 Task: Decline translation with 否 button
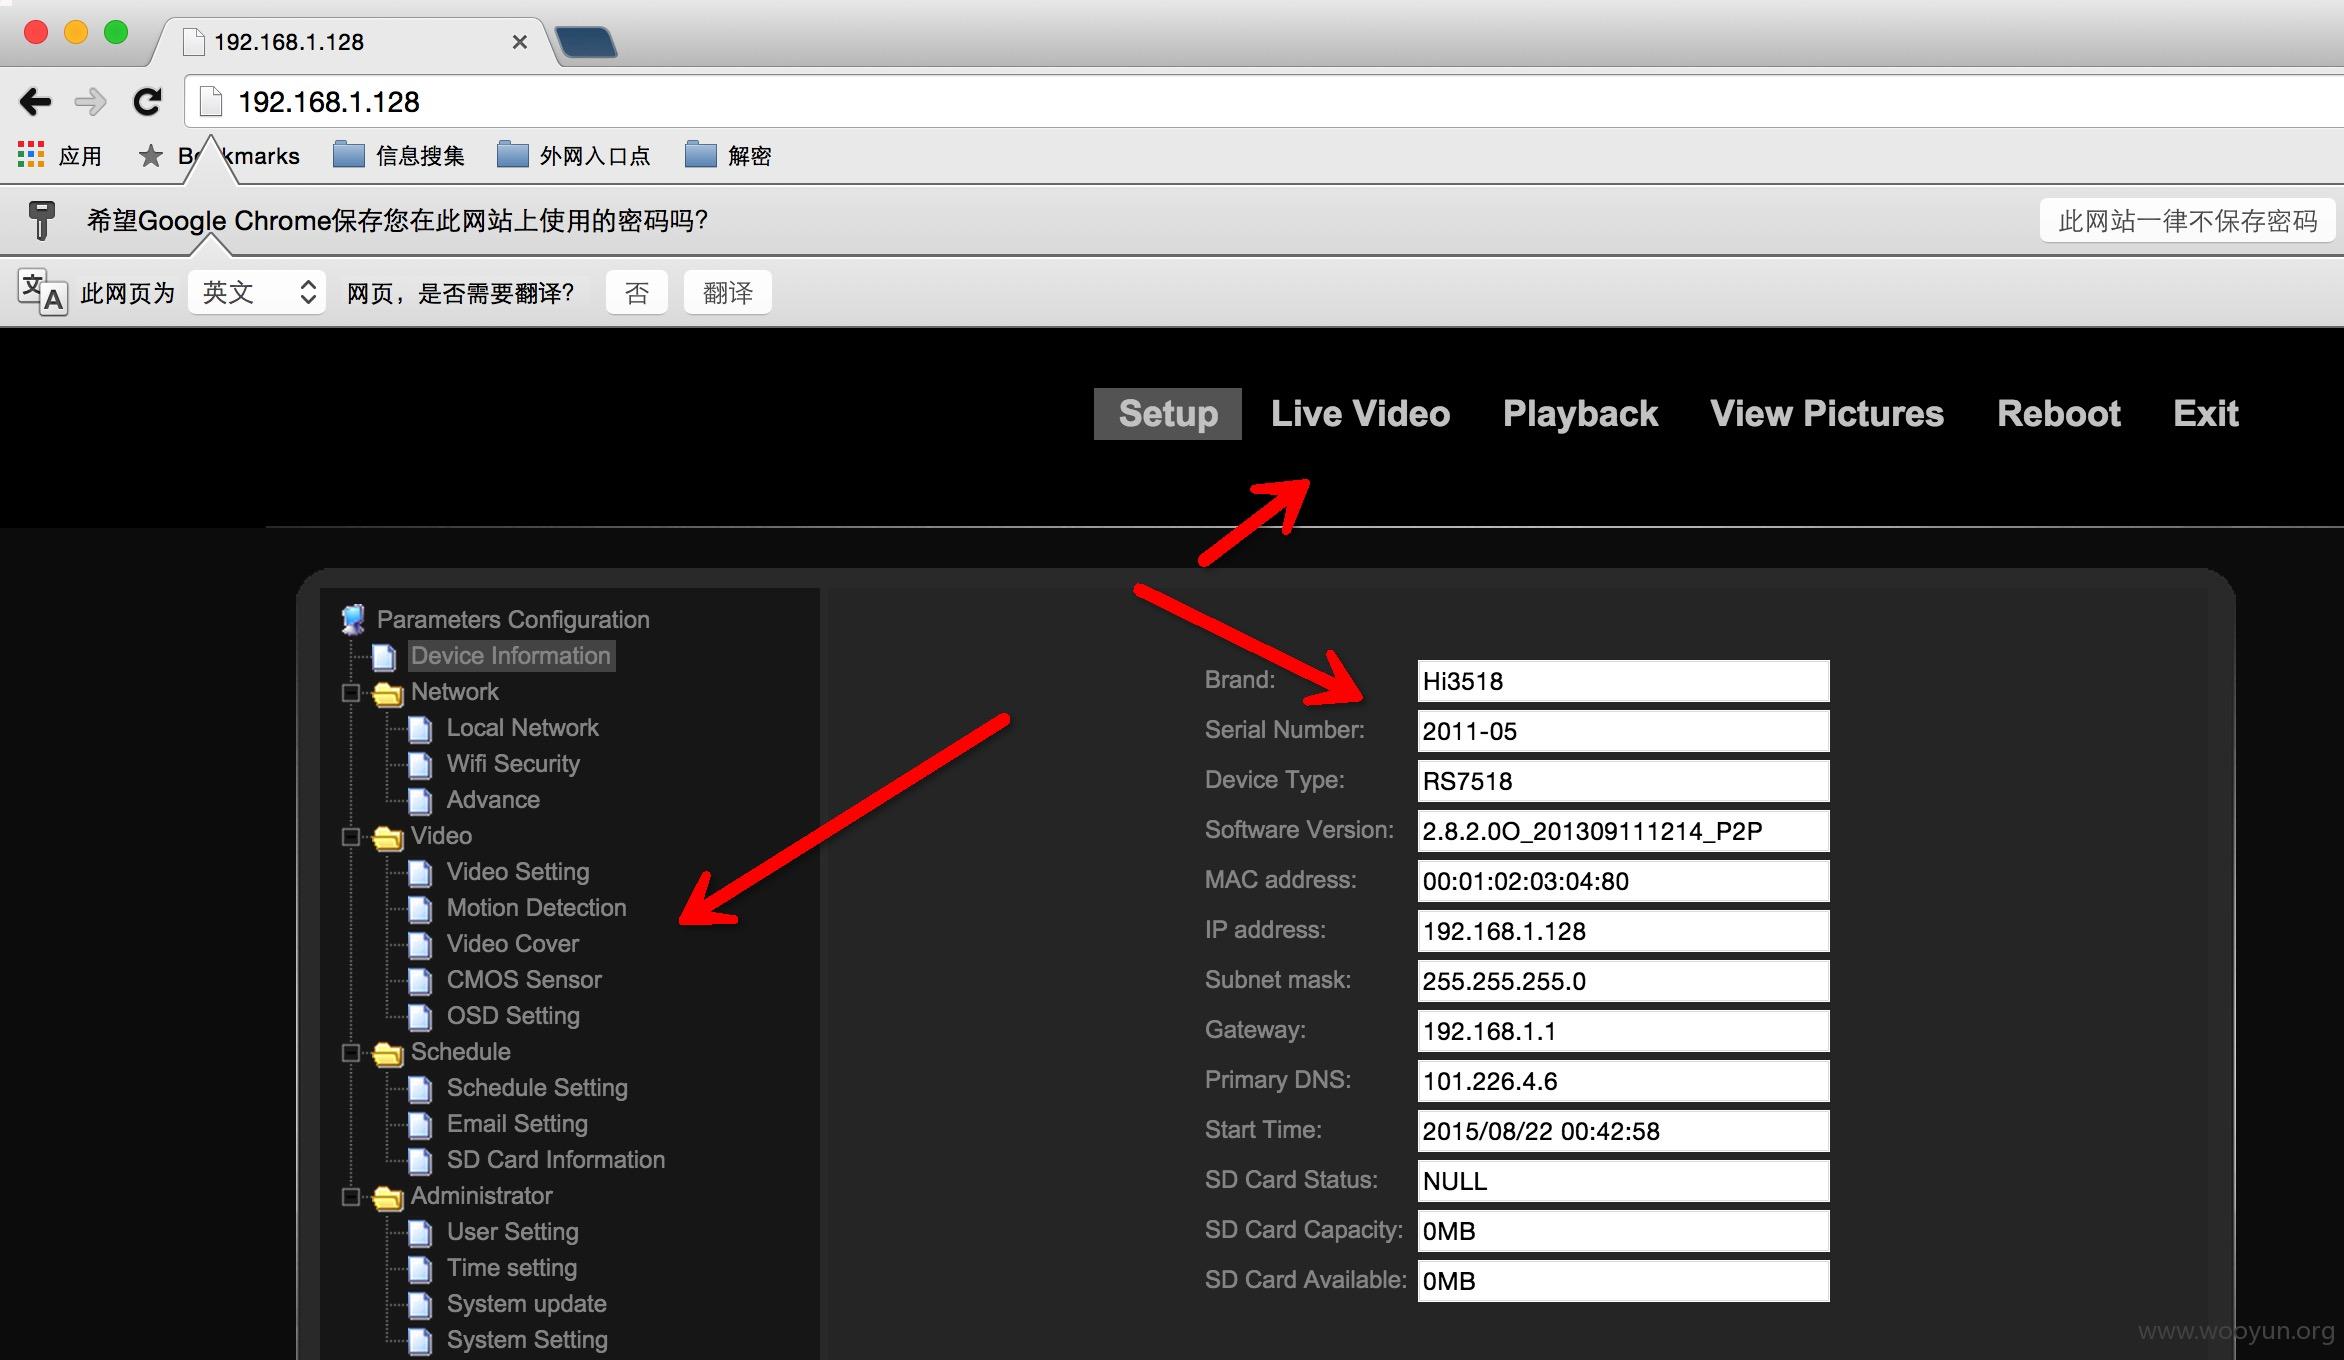coord(637,292)
